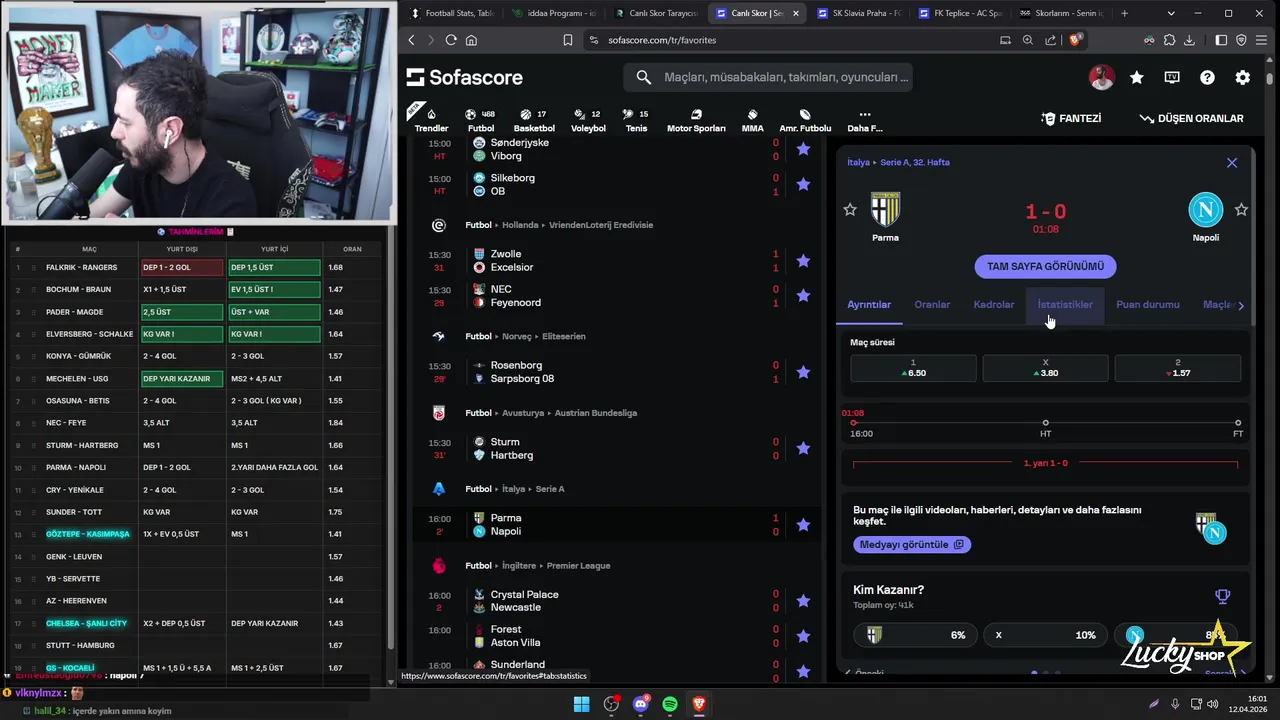Open the user profile avatar
Screen dimensions: 1280x720
(1101, 77)
